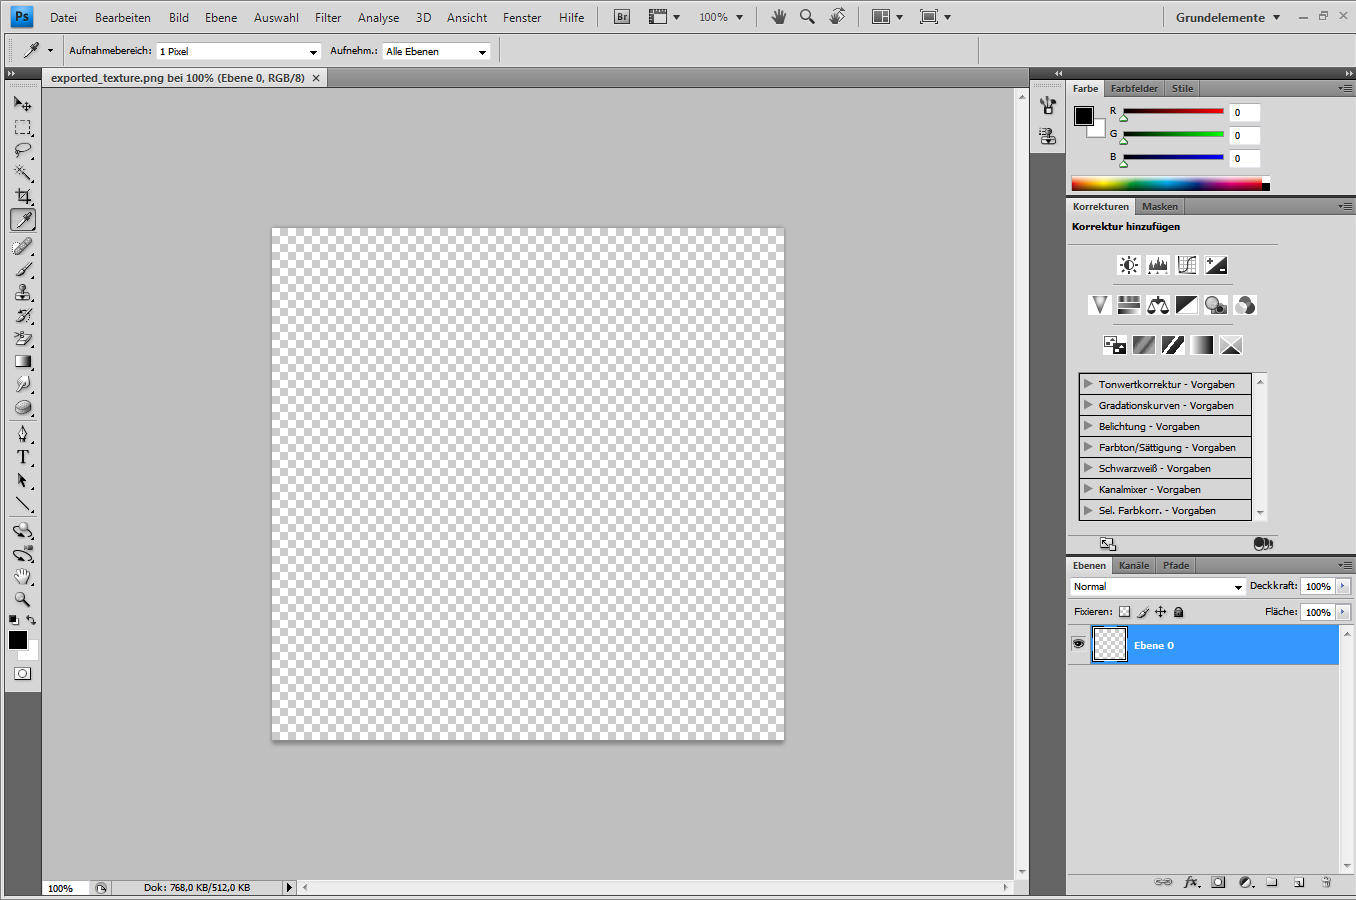The height and width of the screenshot is (900, 1356).
Task: Open Fläche slider arrow
Action: 1343,612
